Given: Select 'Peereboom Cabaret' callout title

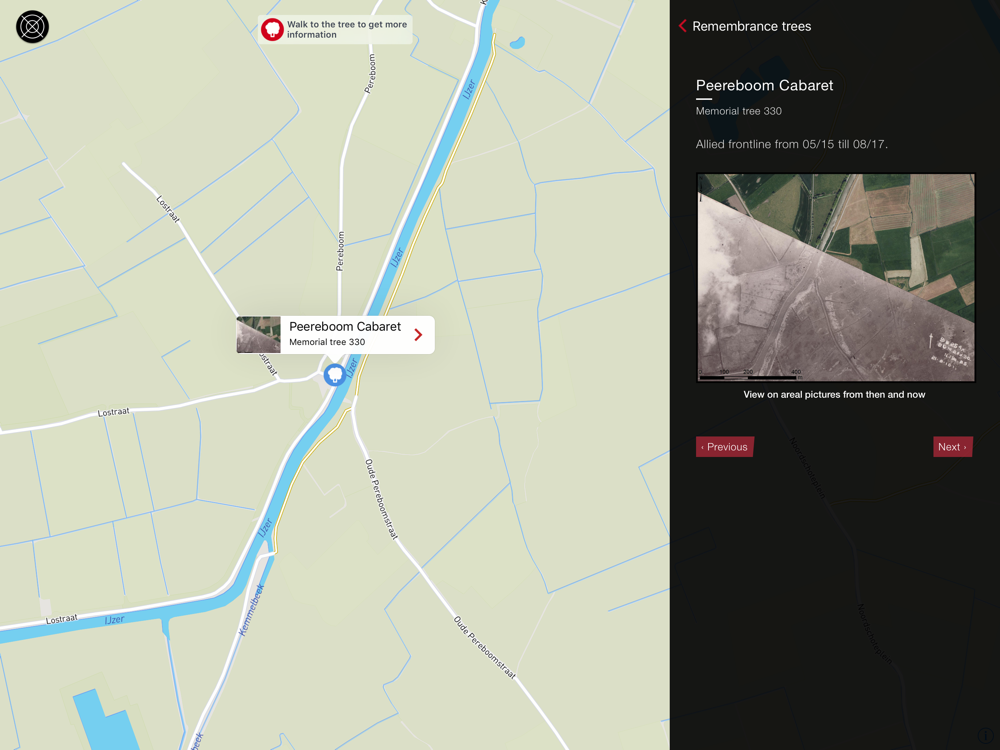Looking at the screenshot, I should 345,327.
